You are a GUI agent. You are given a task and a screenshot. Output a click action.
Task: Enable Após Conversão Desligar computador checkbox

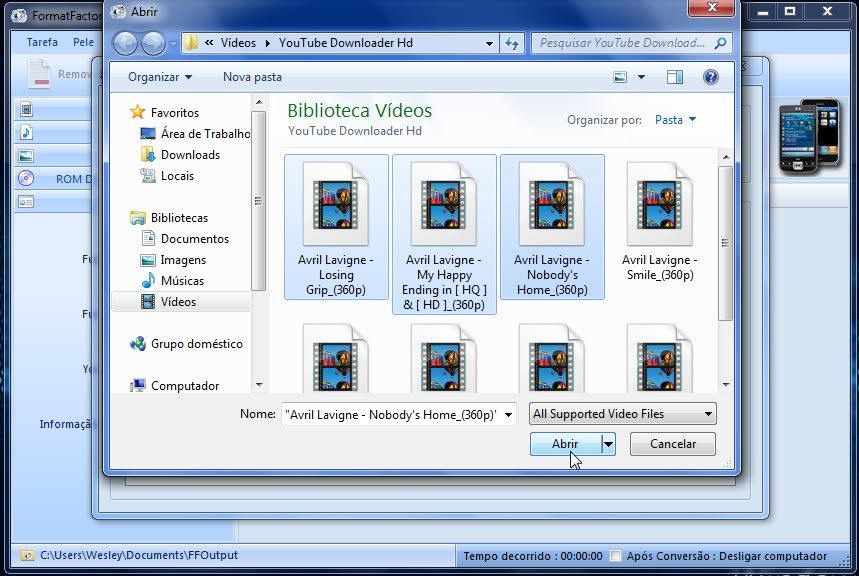point(616,556)
